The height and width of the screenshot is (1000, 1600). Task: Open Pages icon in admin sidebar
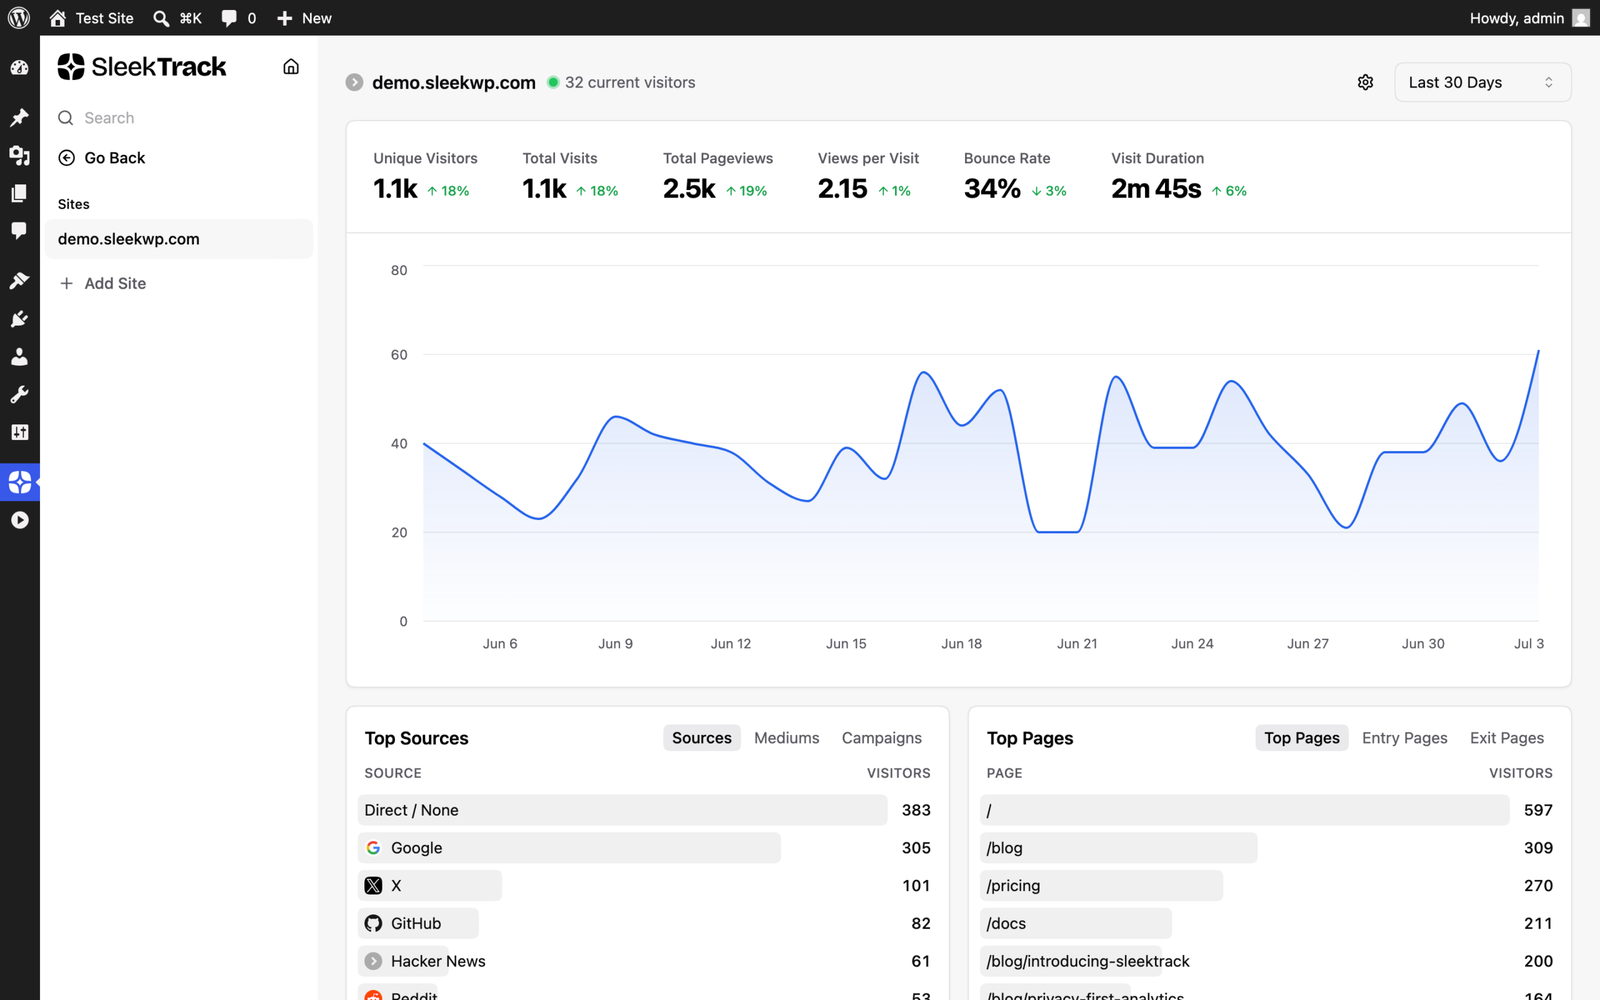(19, 193)
